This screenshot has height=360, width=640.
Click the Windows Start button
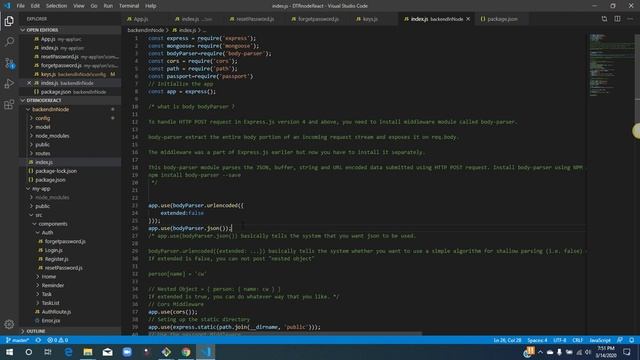pyautogui.click(x=9, y=352)
